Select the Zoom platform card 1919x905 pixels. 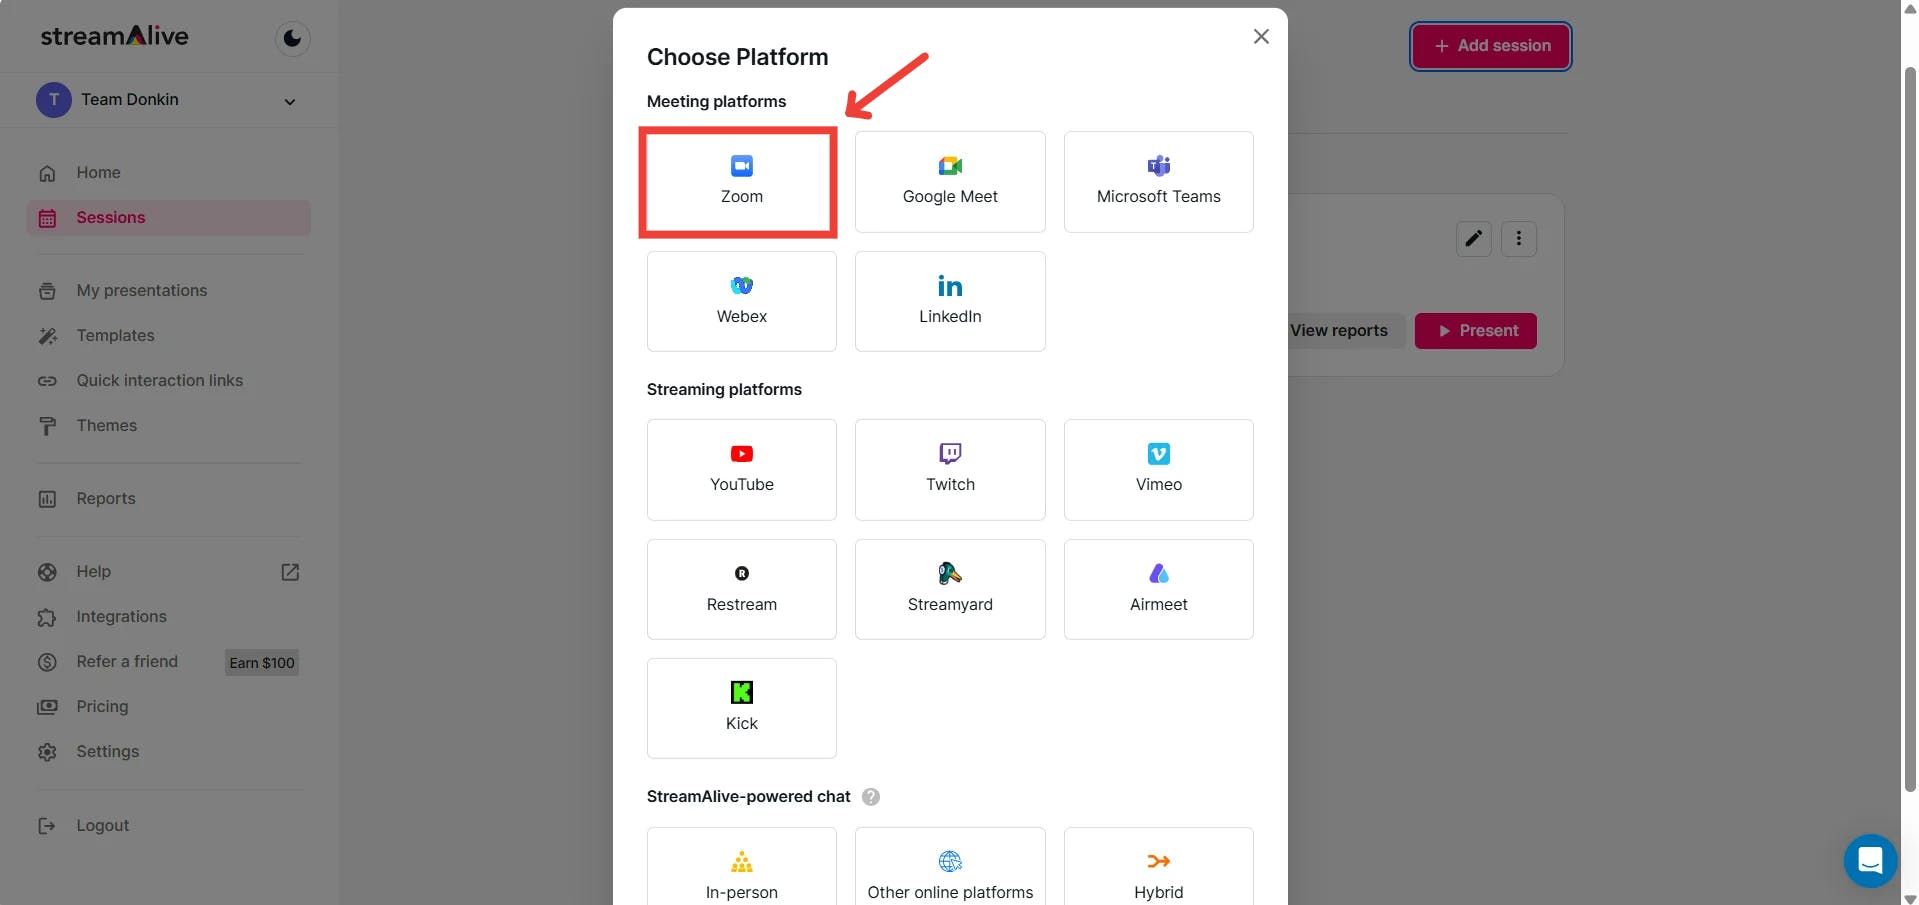[x=741, y=182]
